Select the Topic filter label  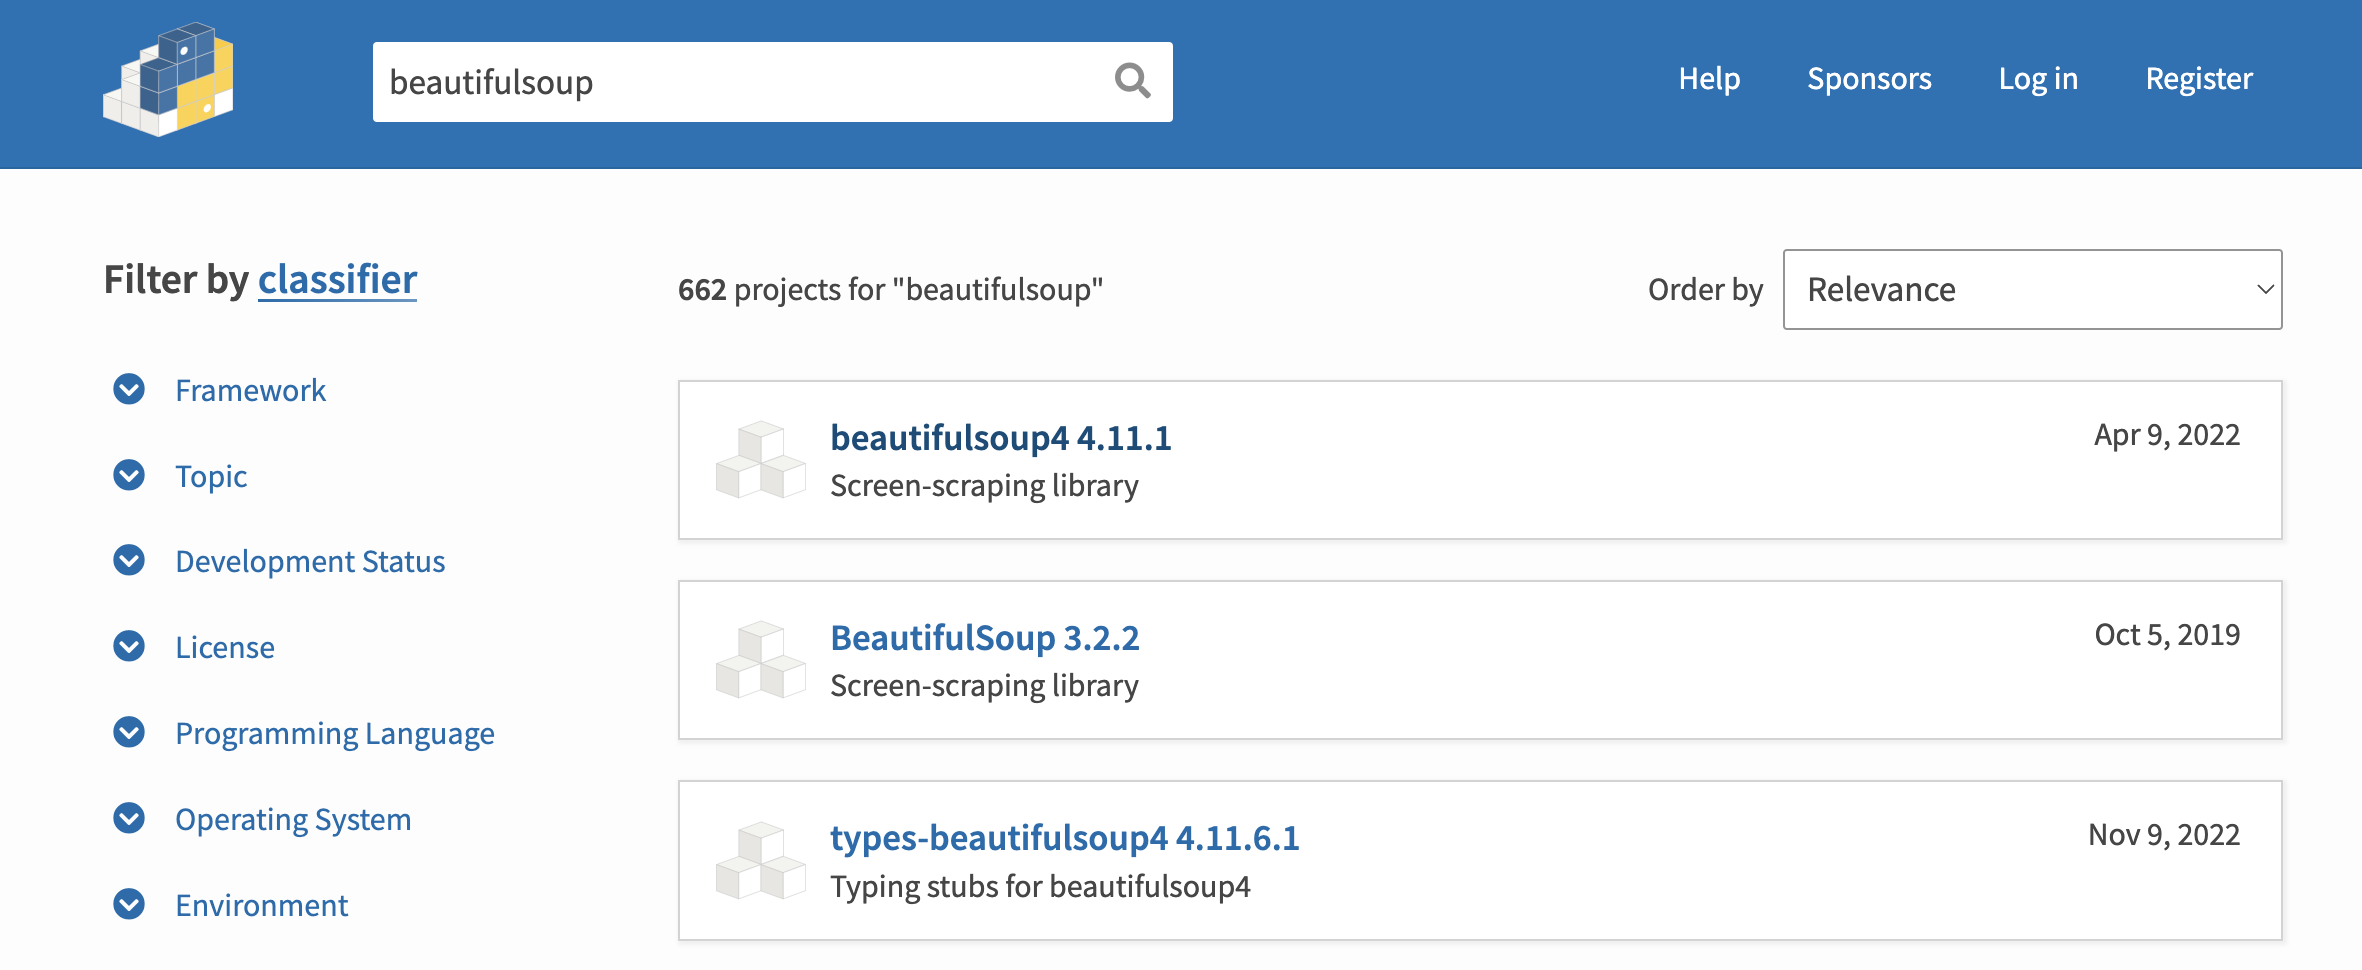(211, 476)
